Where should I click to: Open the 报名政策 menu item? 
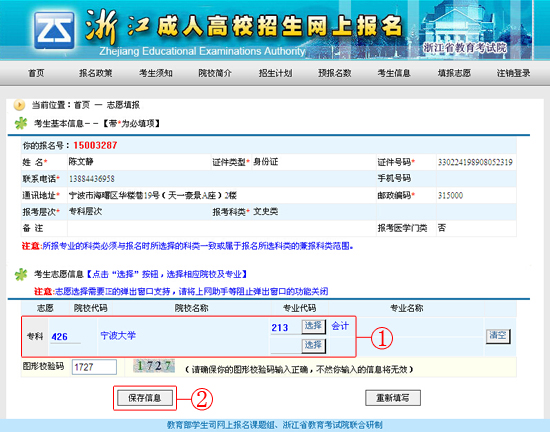[96, 73]
